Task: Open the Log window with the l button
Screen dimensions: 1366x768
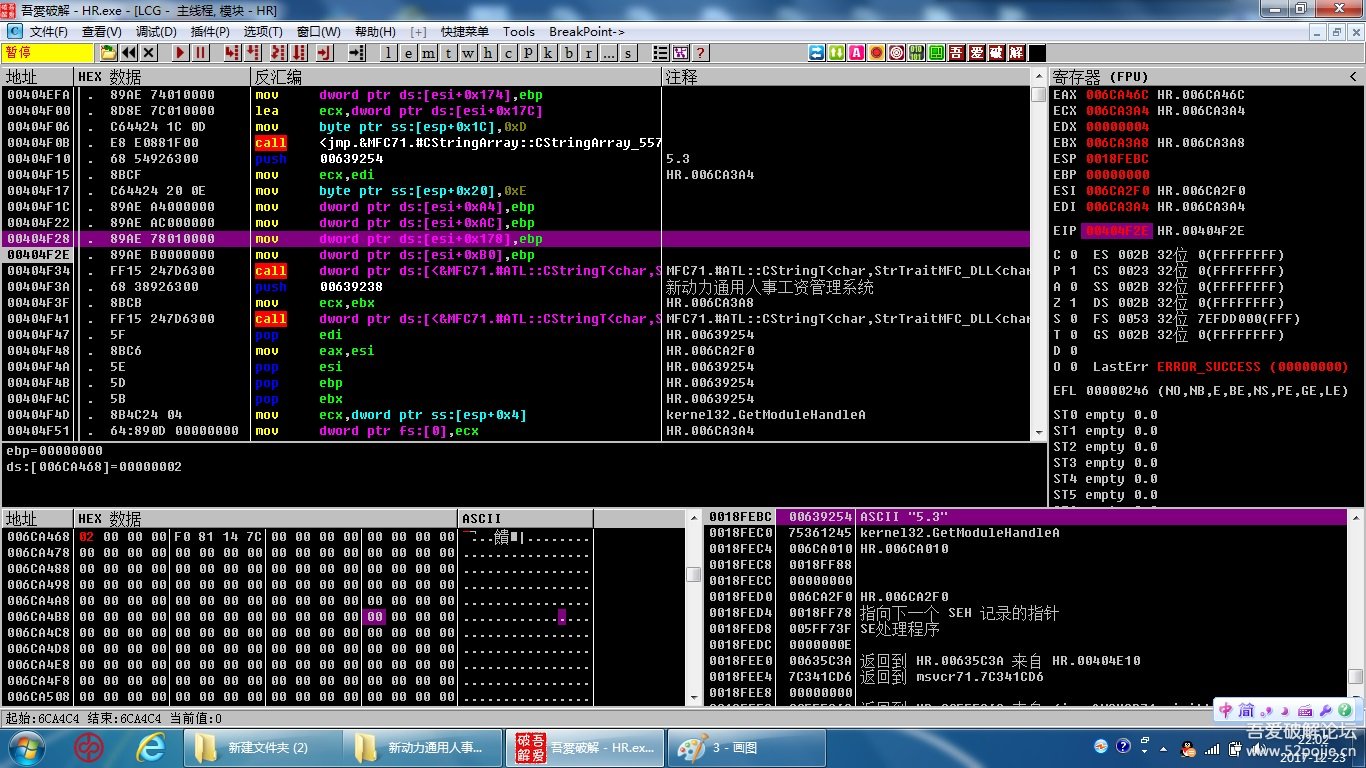Action: coord(389,53)
